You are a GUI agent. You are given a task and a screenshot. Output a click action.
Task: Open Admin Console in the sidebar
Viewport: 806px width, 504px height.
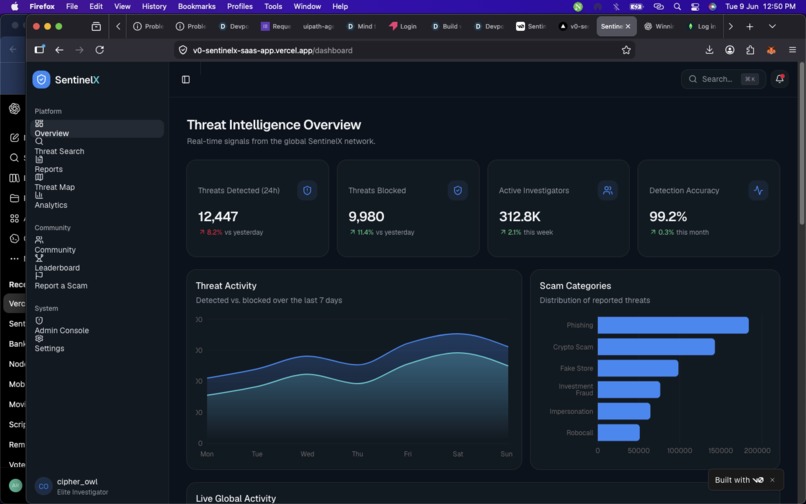[99, 326]
